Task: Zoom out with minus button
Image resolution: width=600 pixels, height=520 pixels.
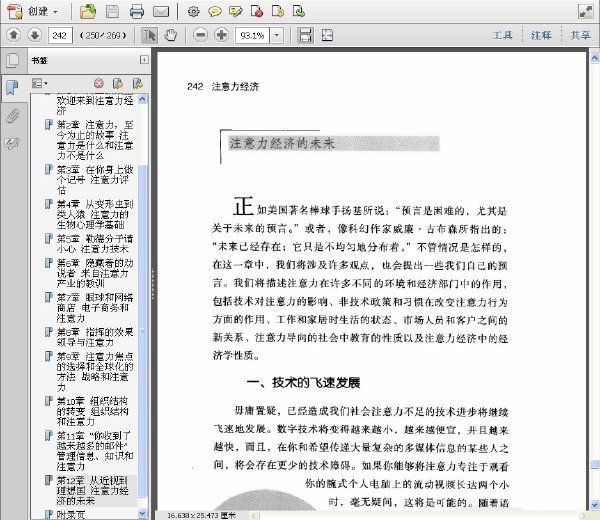Action: click(201, 35)
